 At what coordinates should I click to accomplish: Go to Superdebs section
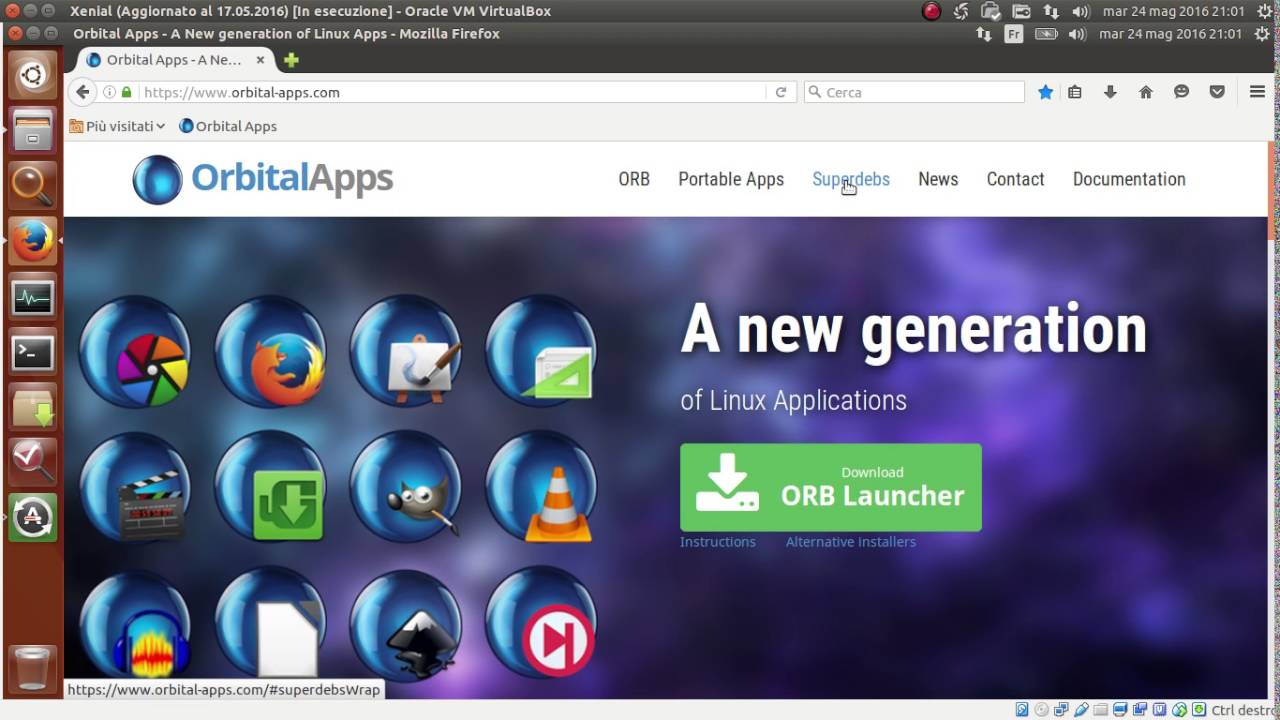(851, 179)
